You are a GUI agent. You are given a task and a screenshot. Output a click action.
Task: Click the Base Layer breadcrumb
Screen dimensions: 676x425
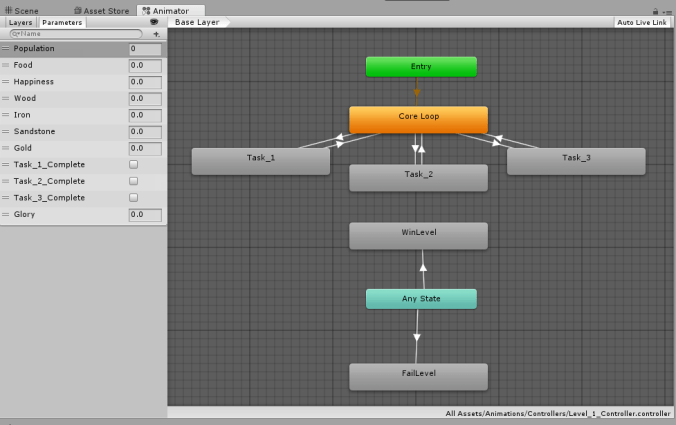198,22
